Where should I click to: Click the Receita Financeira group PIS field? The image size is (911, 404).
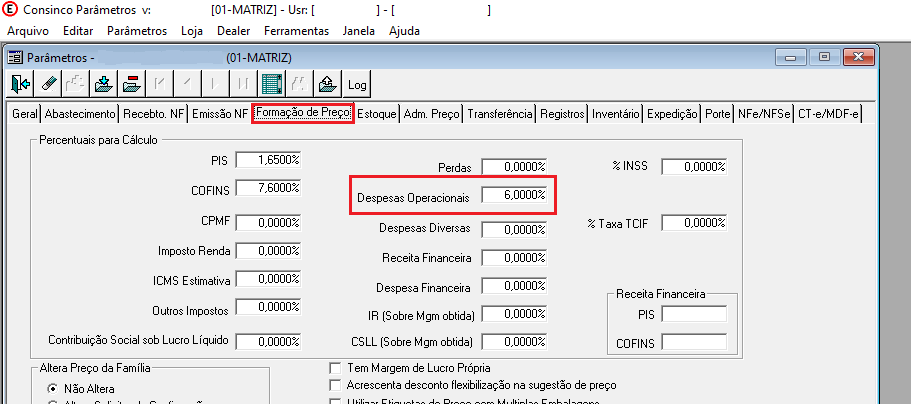694,314
